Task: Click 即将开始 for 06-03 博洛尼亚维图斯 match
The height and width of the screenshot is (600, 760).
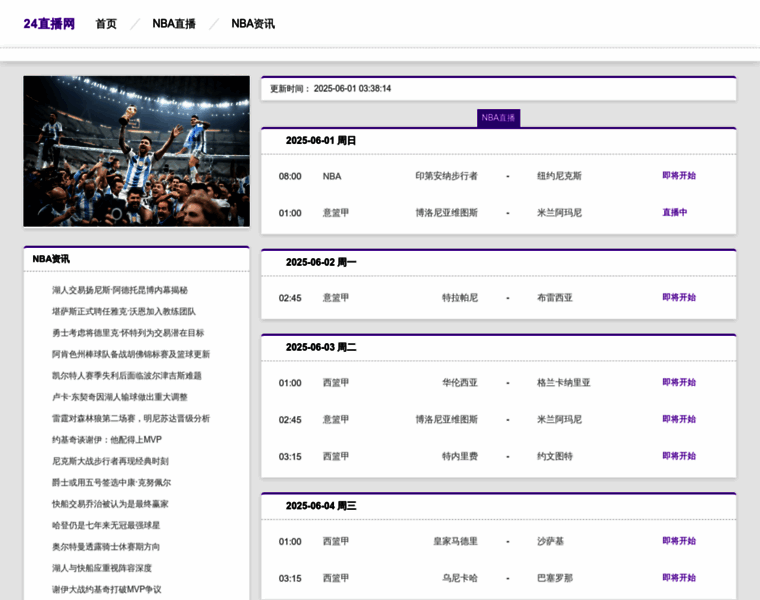Action: (x=679, y=419)
